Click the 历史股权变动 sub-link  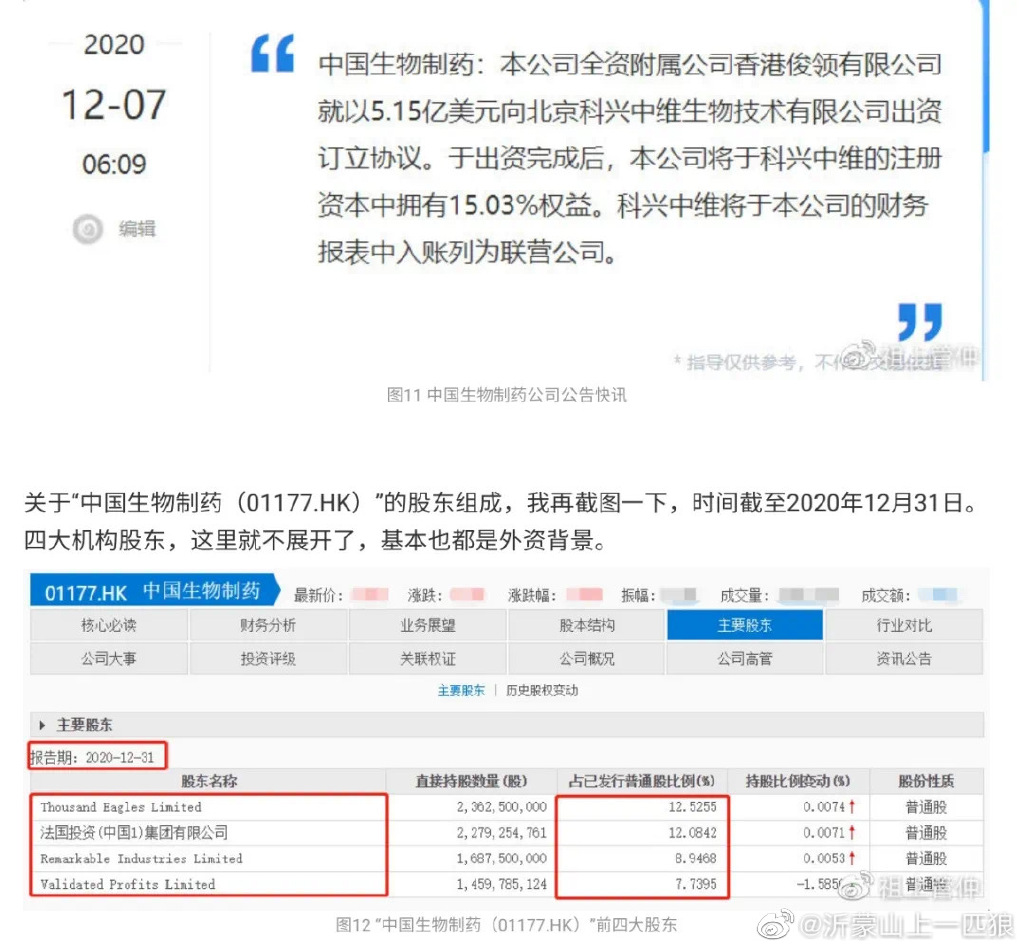coord(542,691)
